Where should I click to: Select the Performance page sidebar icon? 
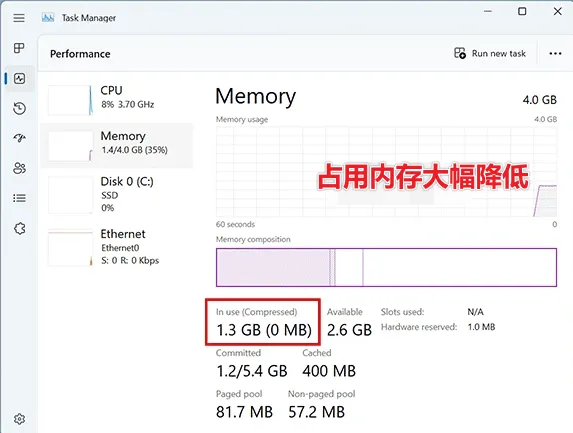[19, 78]
